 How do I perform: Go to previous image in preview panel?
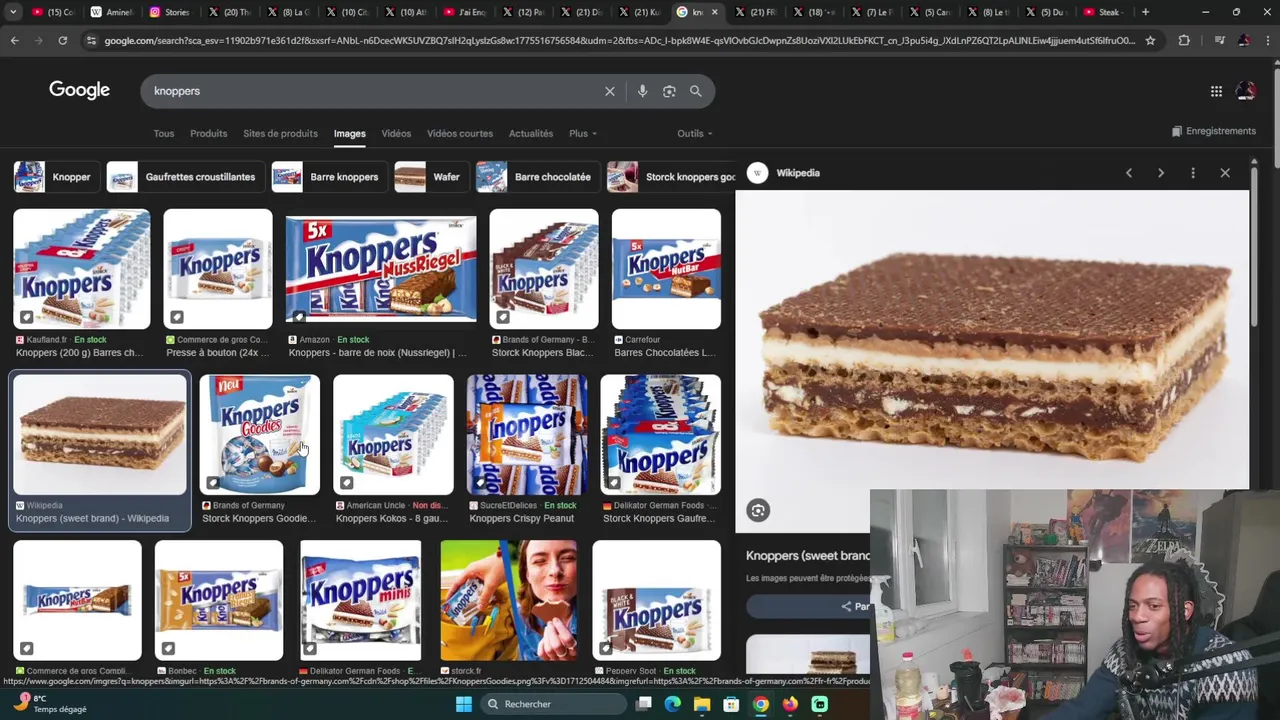coord(1129,173)
